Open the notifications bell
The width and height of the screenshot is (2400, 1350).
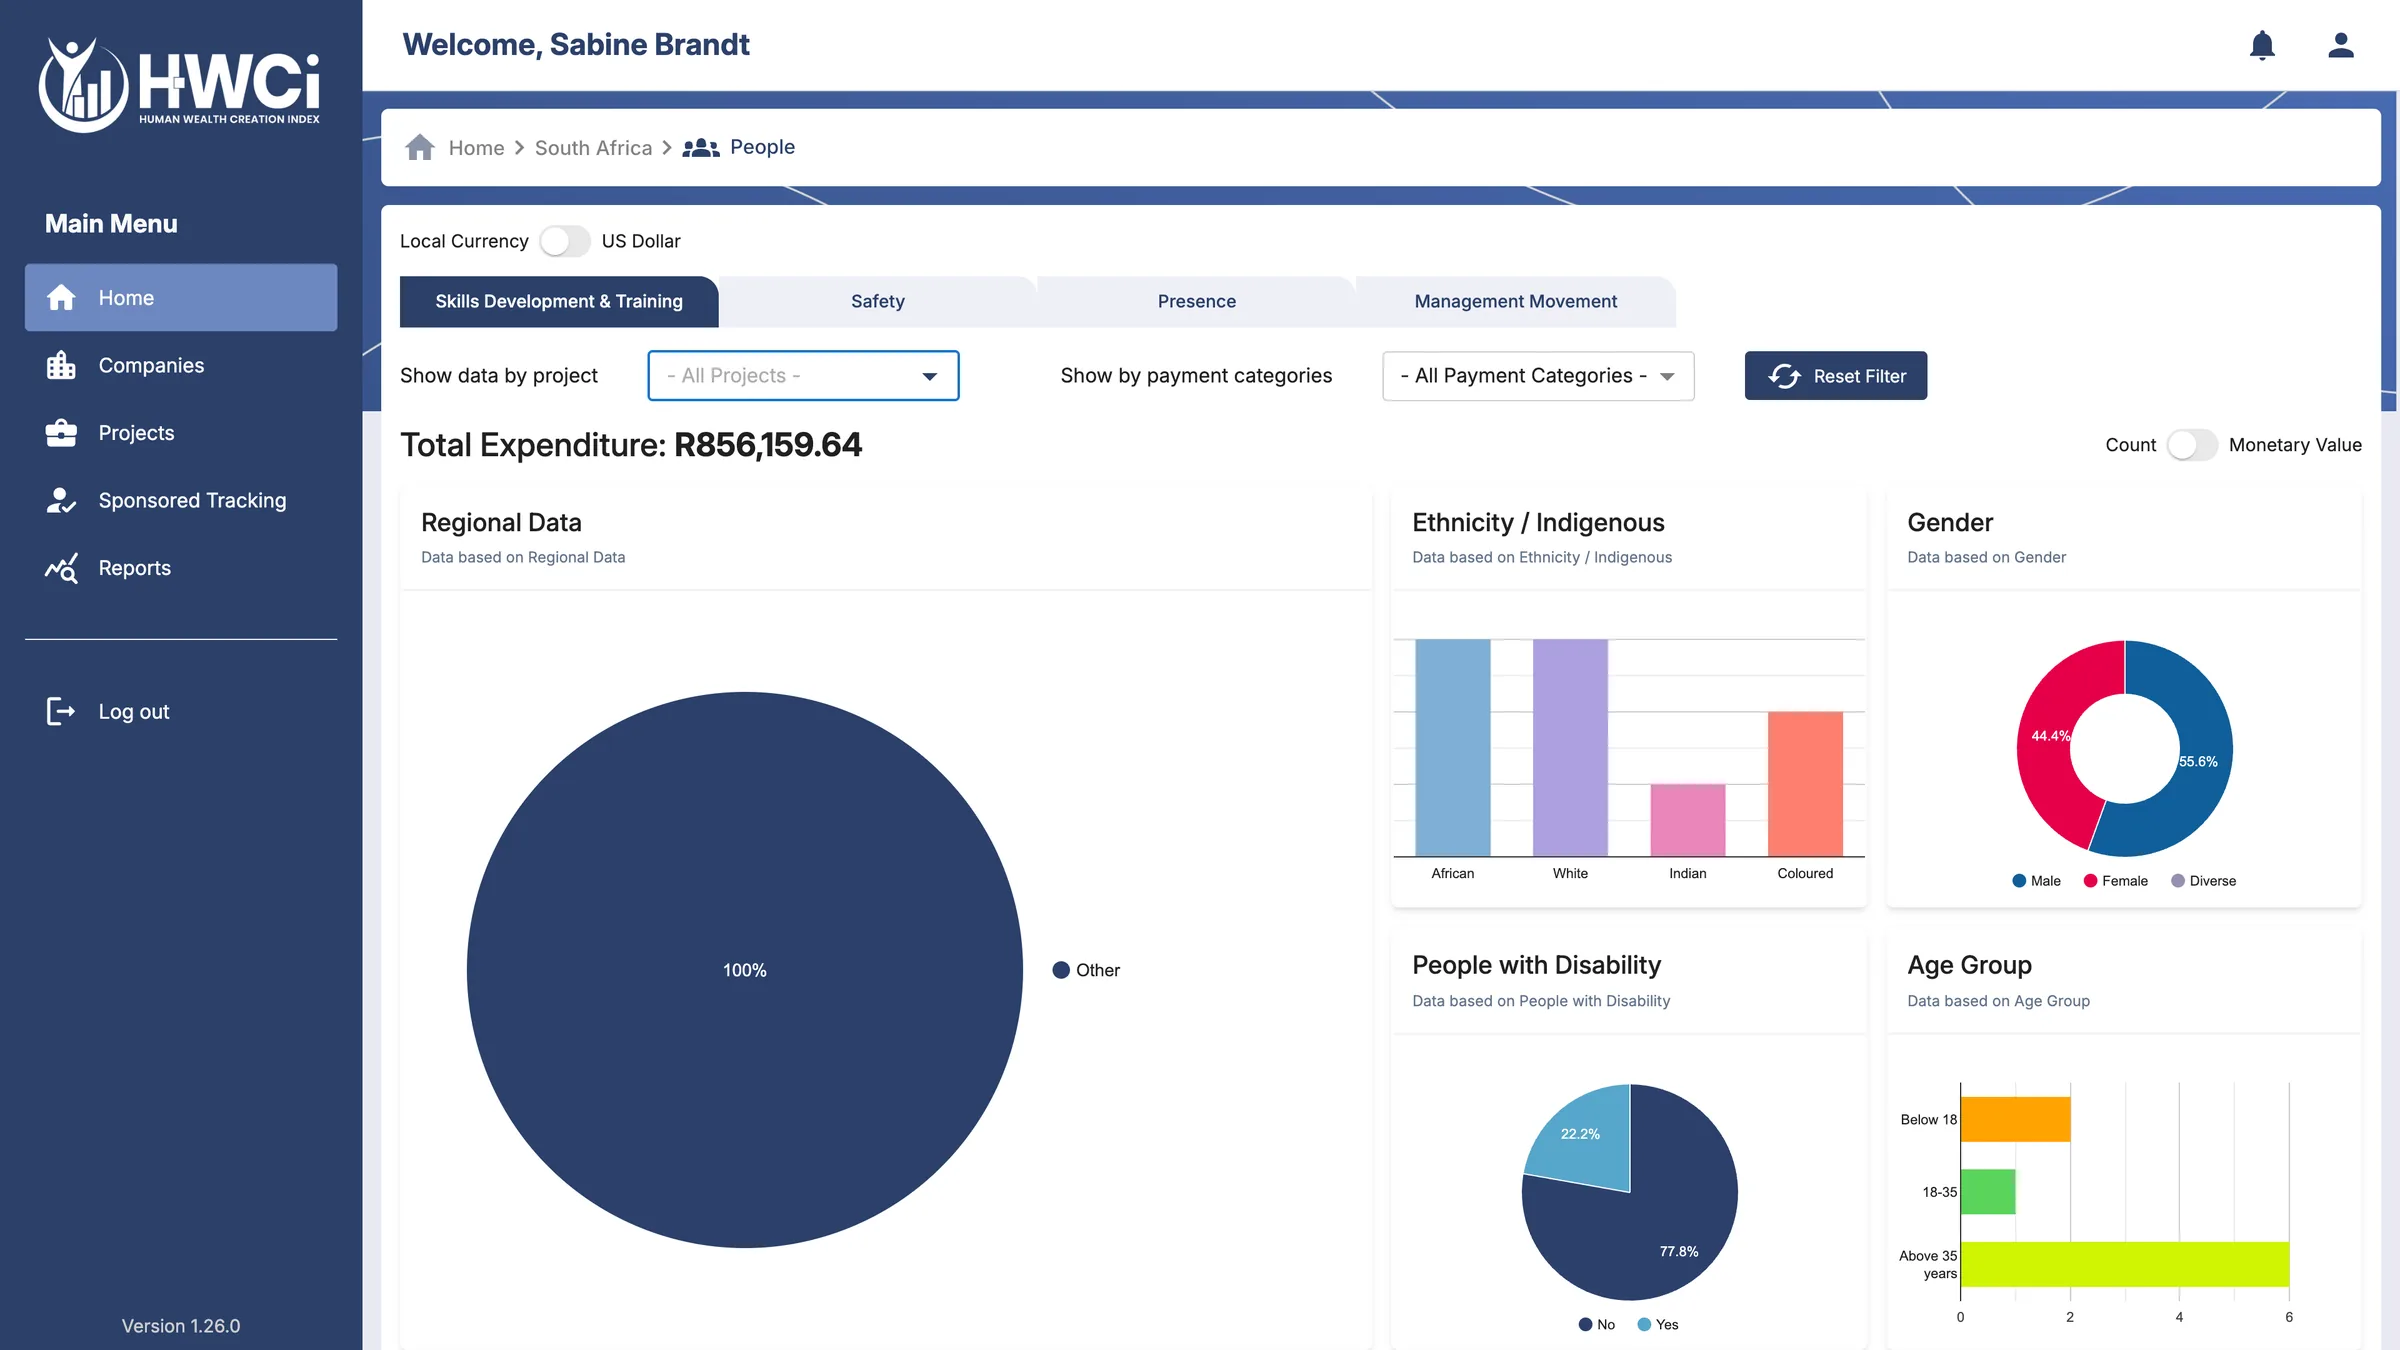click(x=2262, y=45)
